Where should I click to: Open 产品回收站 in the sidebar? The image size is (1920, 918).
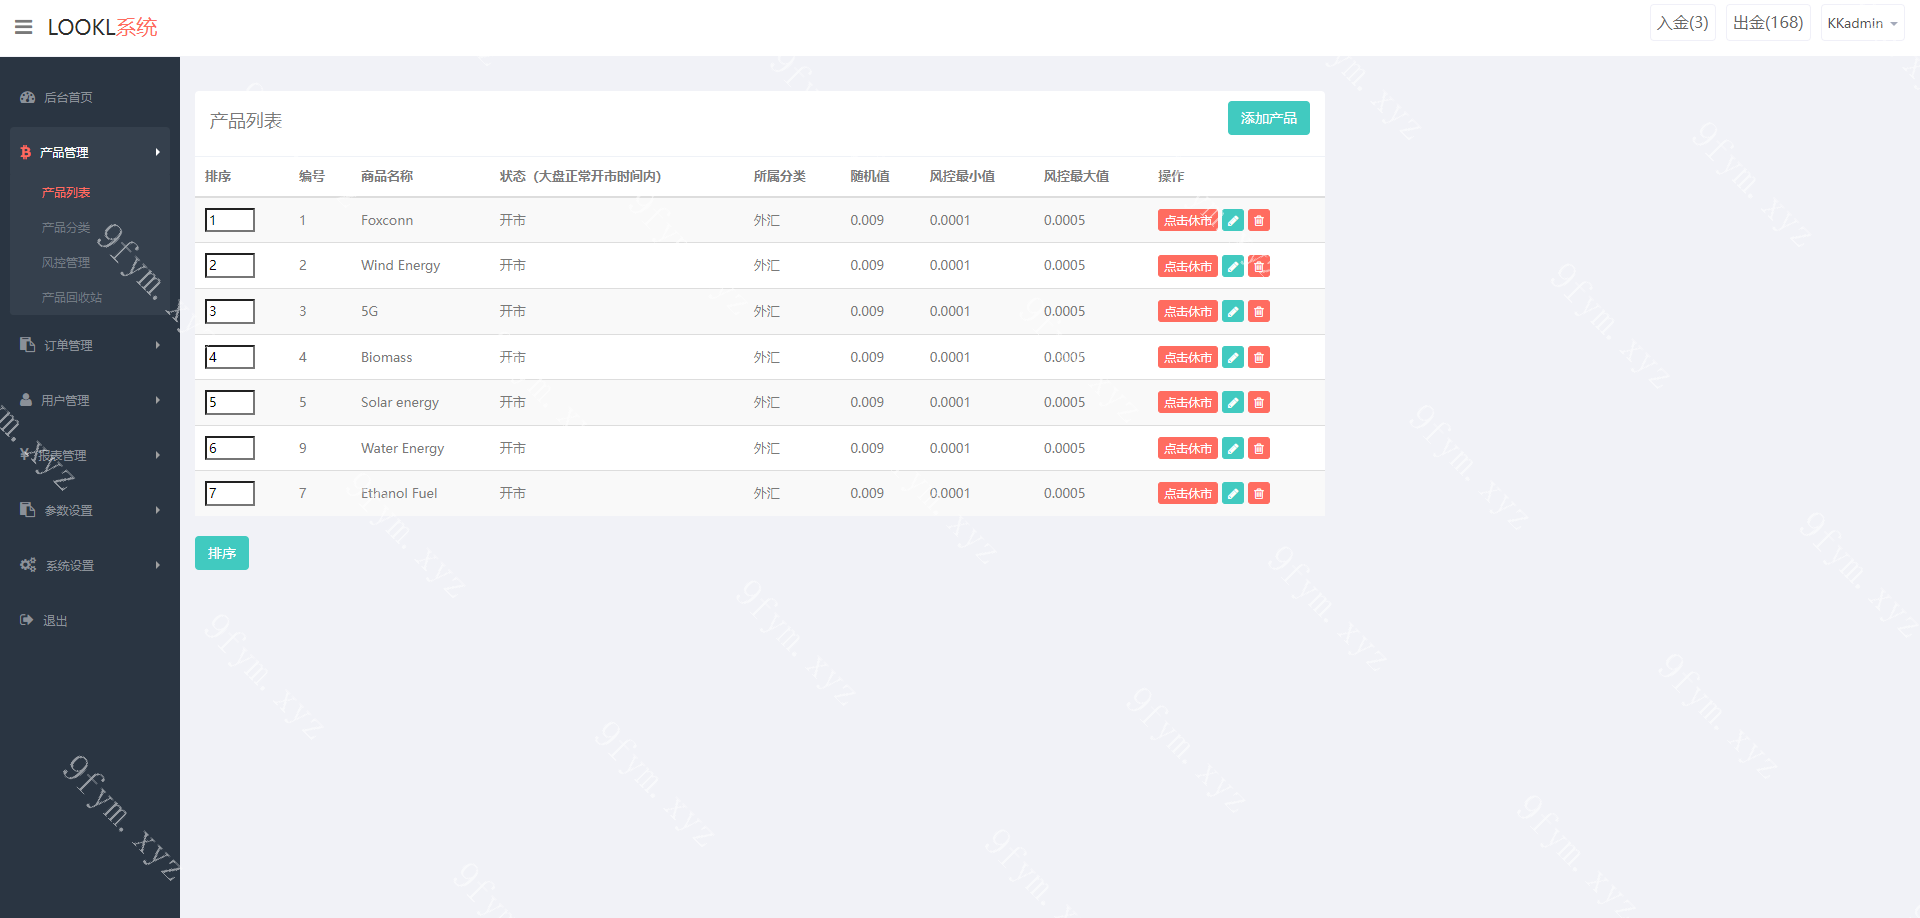pos(72,297)
